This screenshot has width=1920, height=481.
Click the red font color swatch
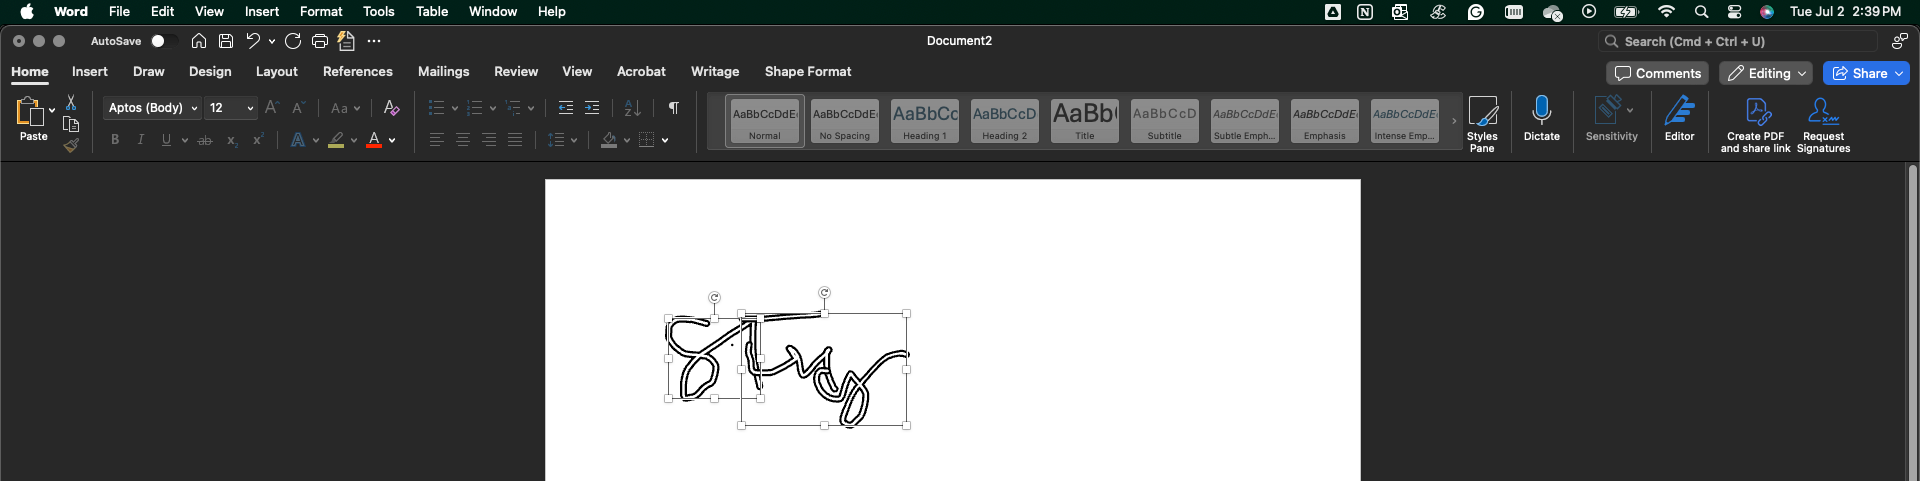click(x=374, y=140)
